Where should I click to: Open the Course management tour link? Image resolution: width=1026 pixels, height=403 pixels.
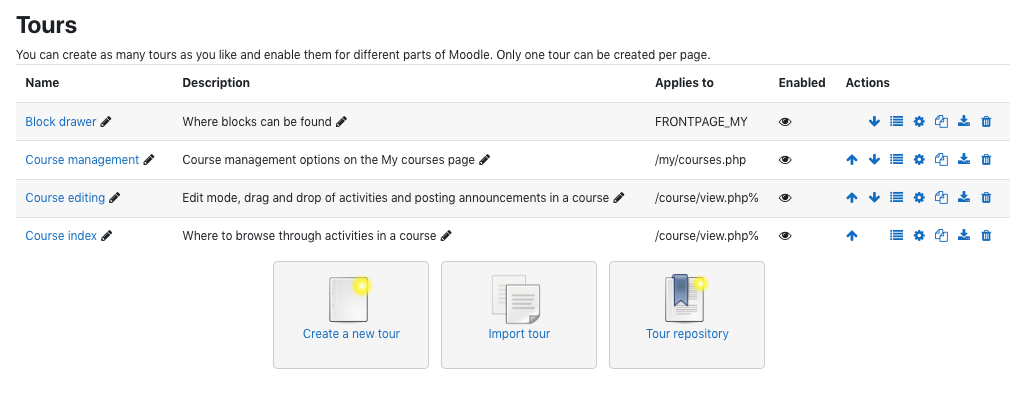[82, 160]
